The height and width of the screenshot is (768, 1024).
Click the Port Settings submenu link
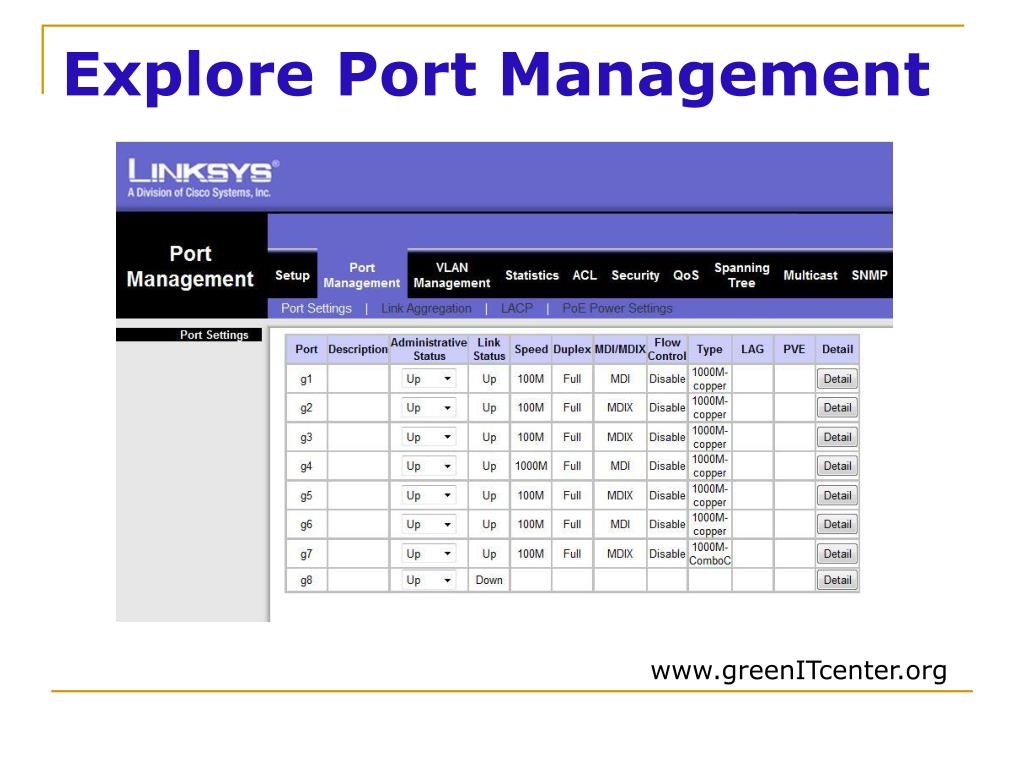[316, 308]
